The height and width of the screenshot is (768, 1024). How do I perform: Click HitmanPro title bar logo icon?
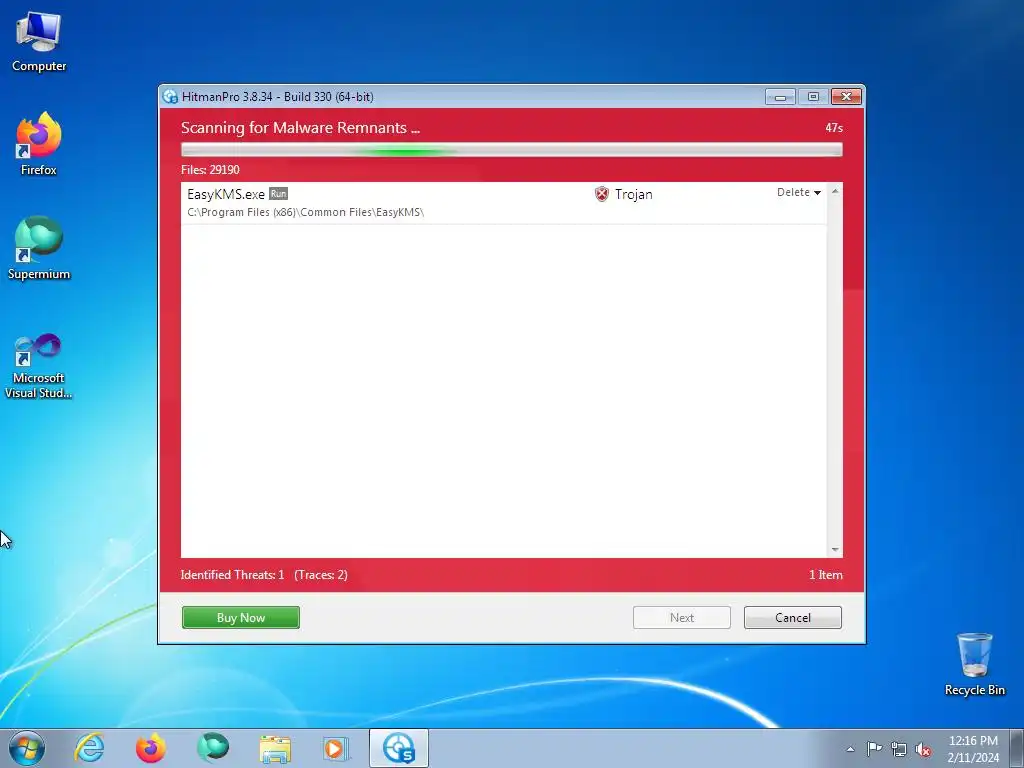(170, 97)
